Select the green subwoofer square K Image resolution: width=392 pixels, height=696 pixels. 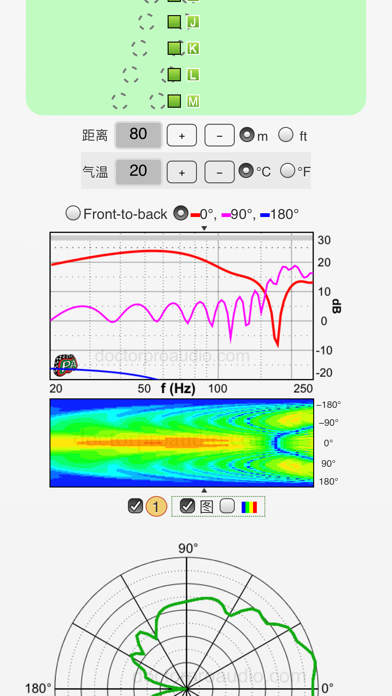coord(175,48)
